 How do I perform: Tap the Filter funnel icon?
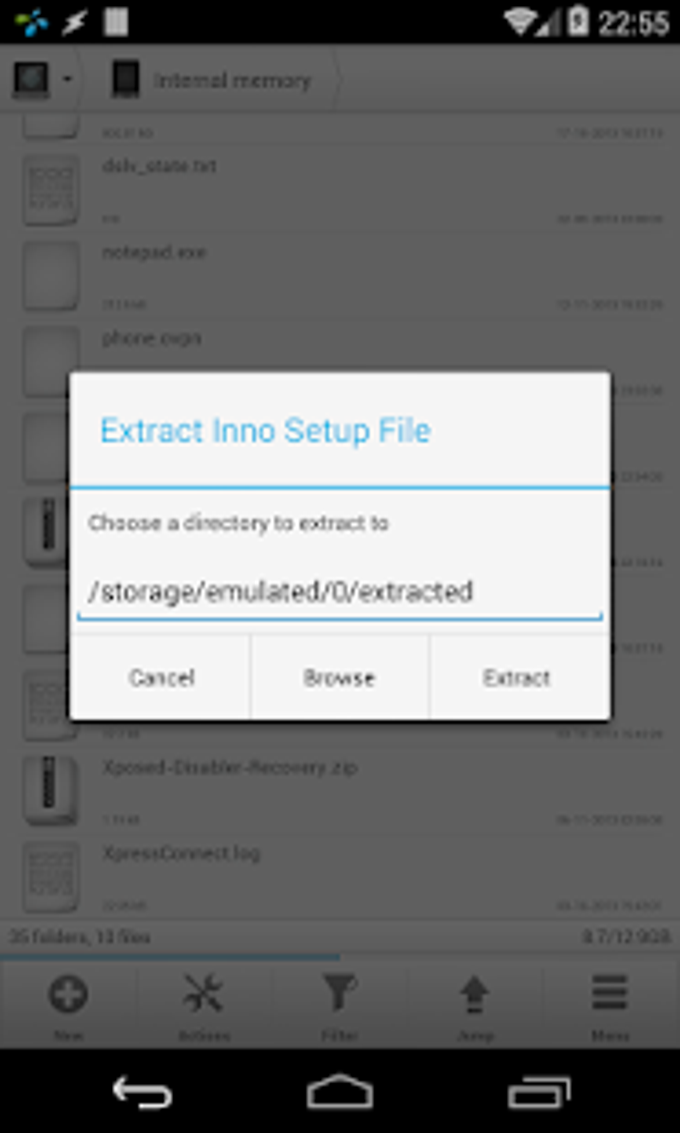click(340, 995)
